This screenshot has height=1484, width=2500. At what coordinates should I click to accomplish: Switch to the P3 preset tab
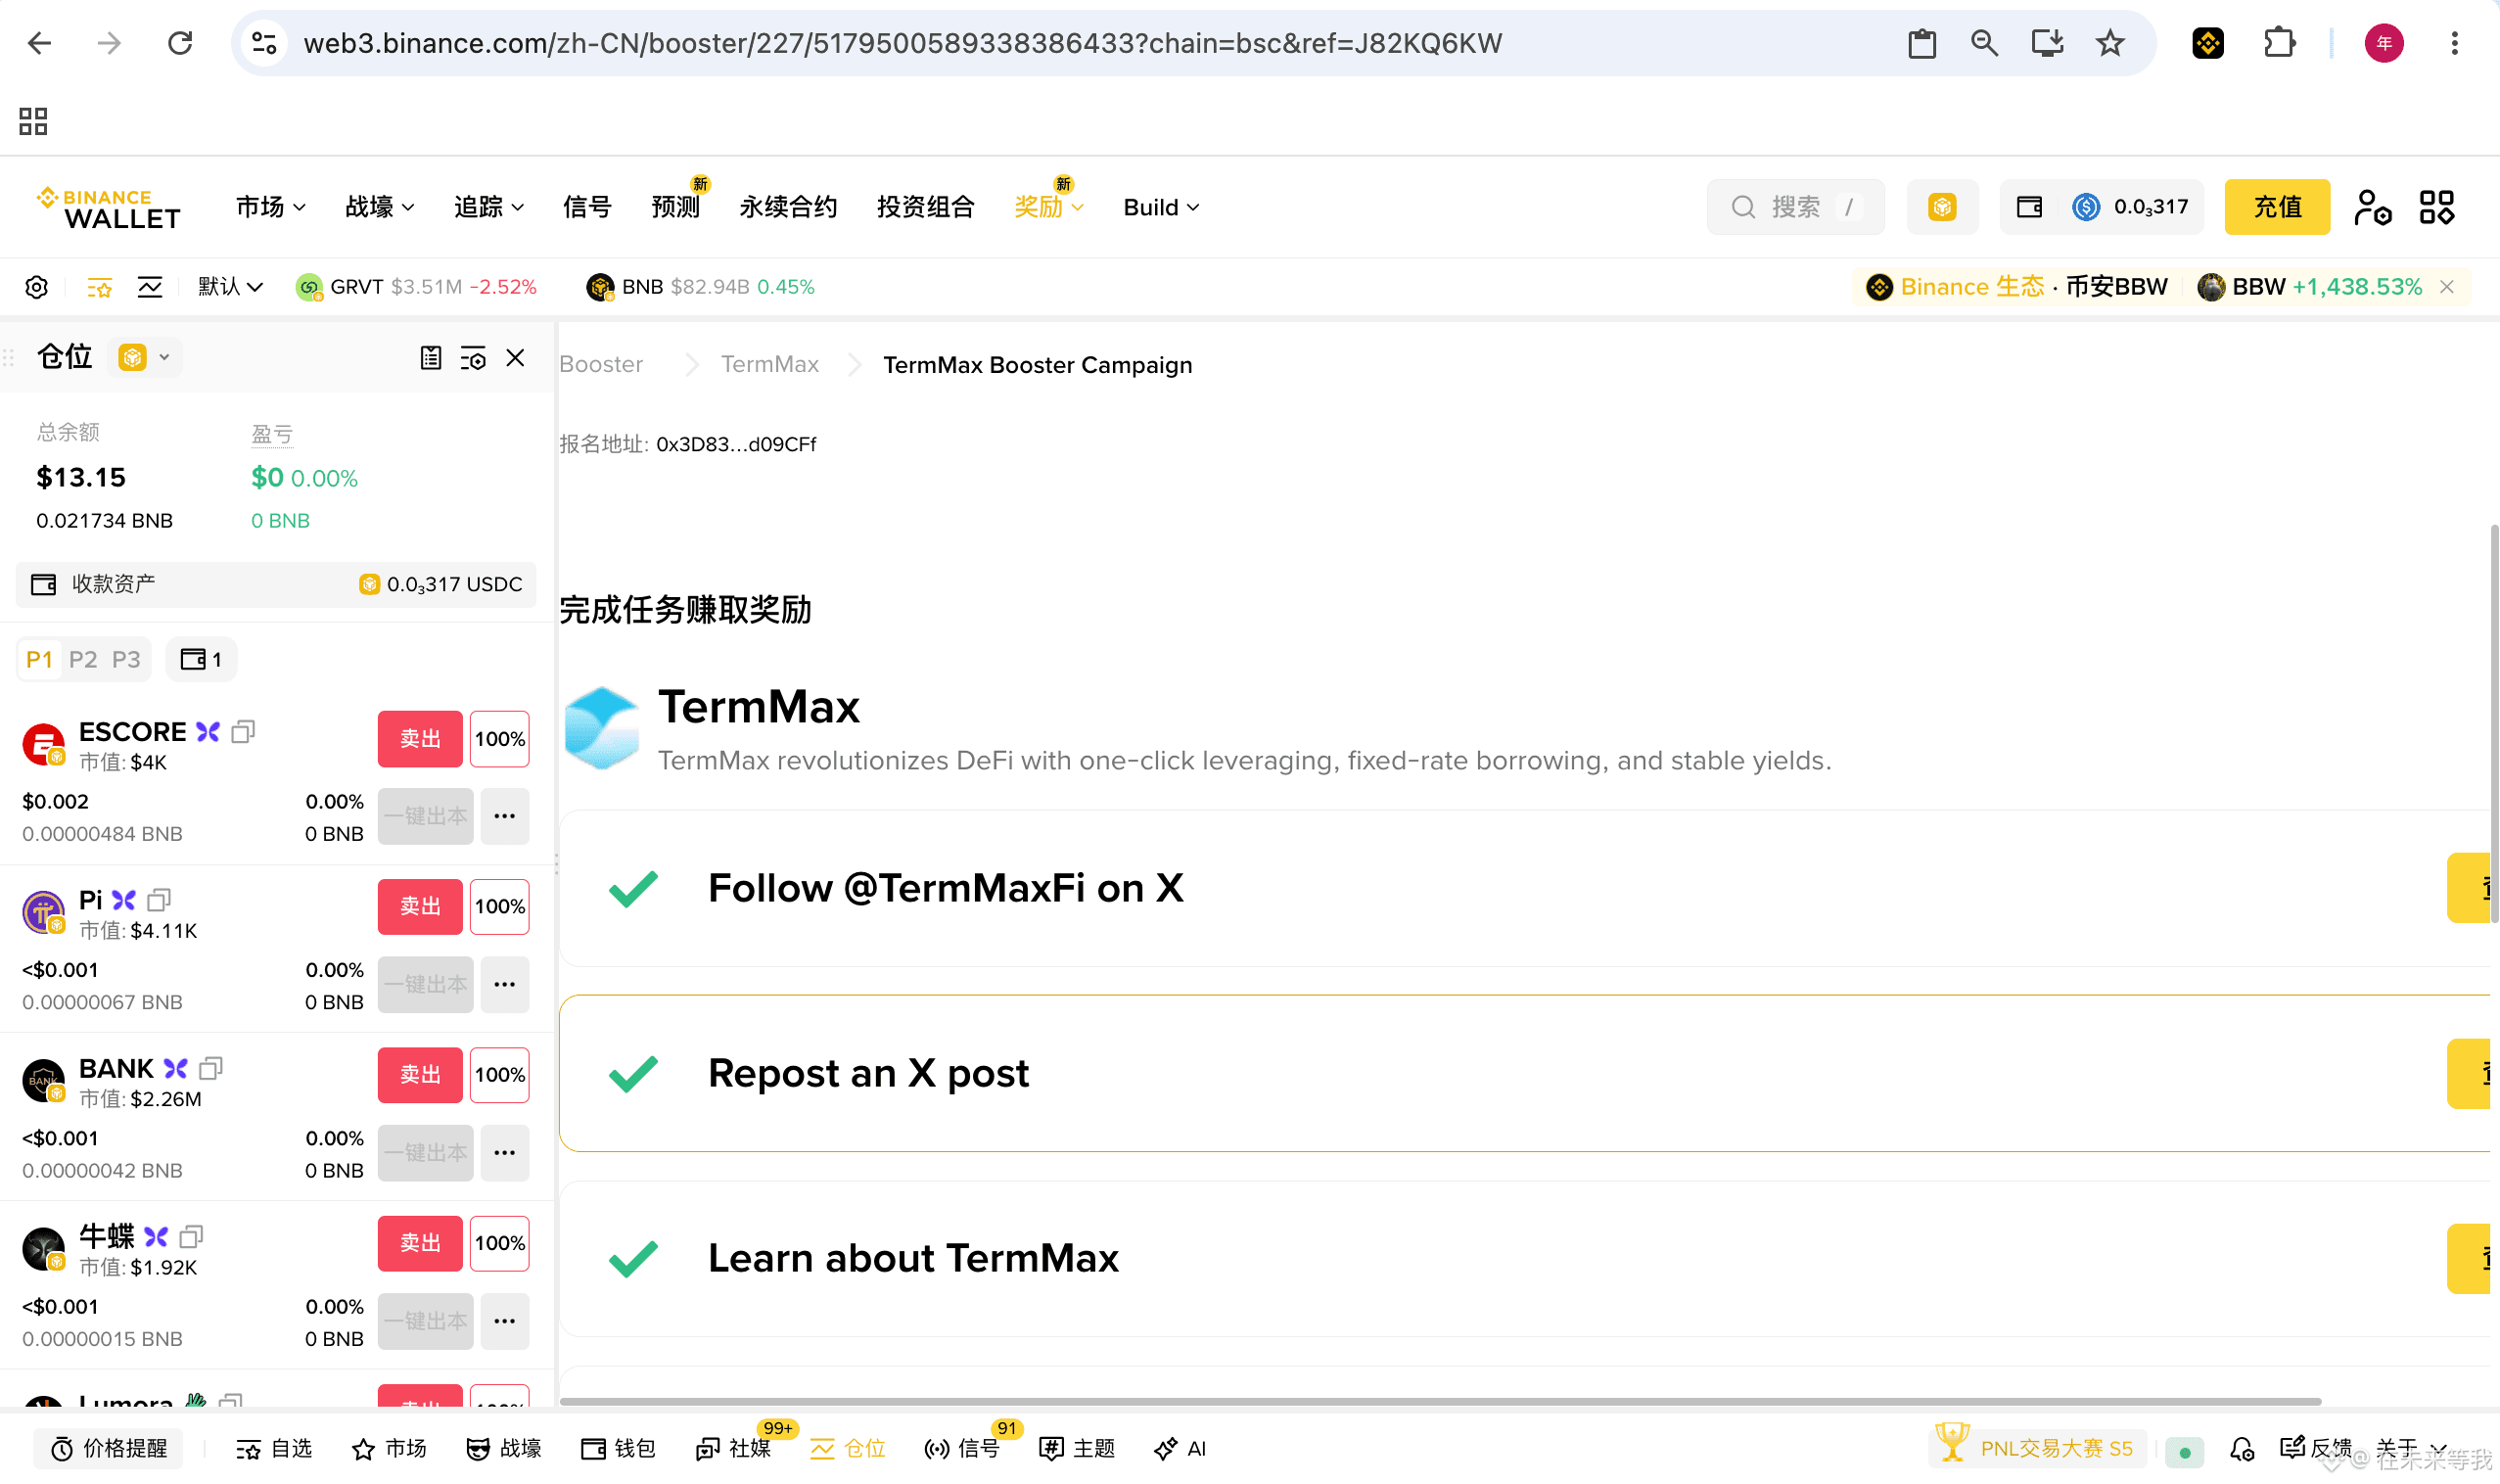tap(126, 660)
